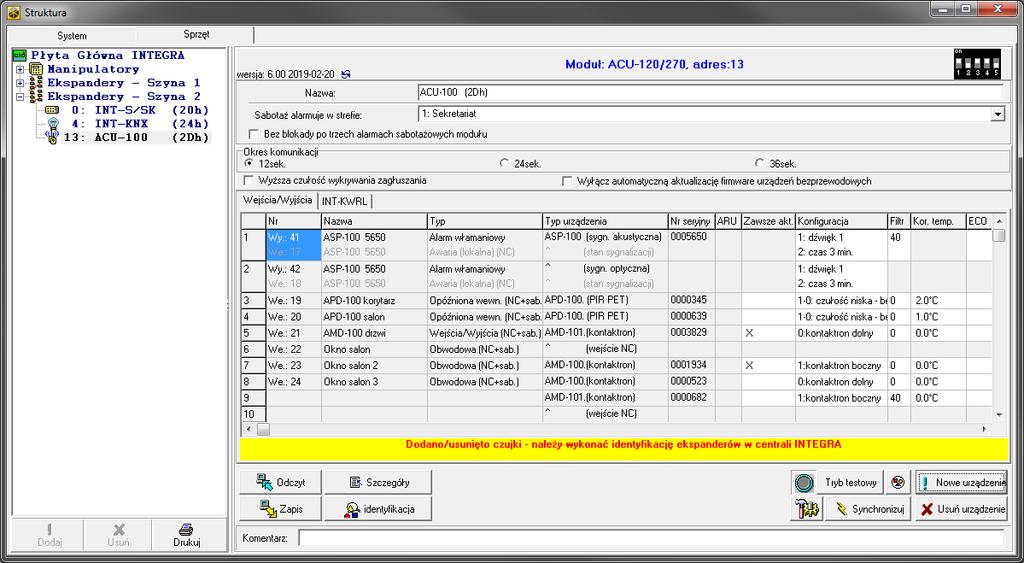Collapse the Ekspandery - Szyna 2 node

tap(20, 97)
